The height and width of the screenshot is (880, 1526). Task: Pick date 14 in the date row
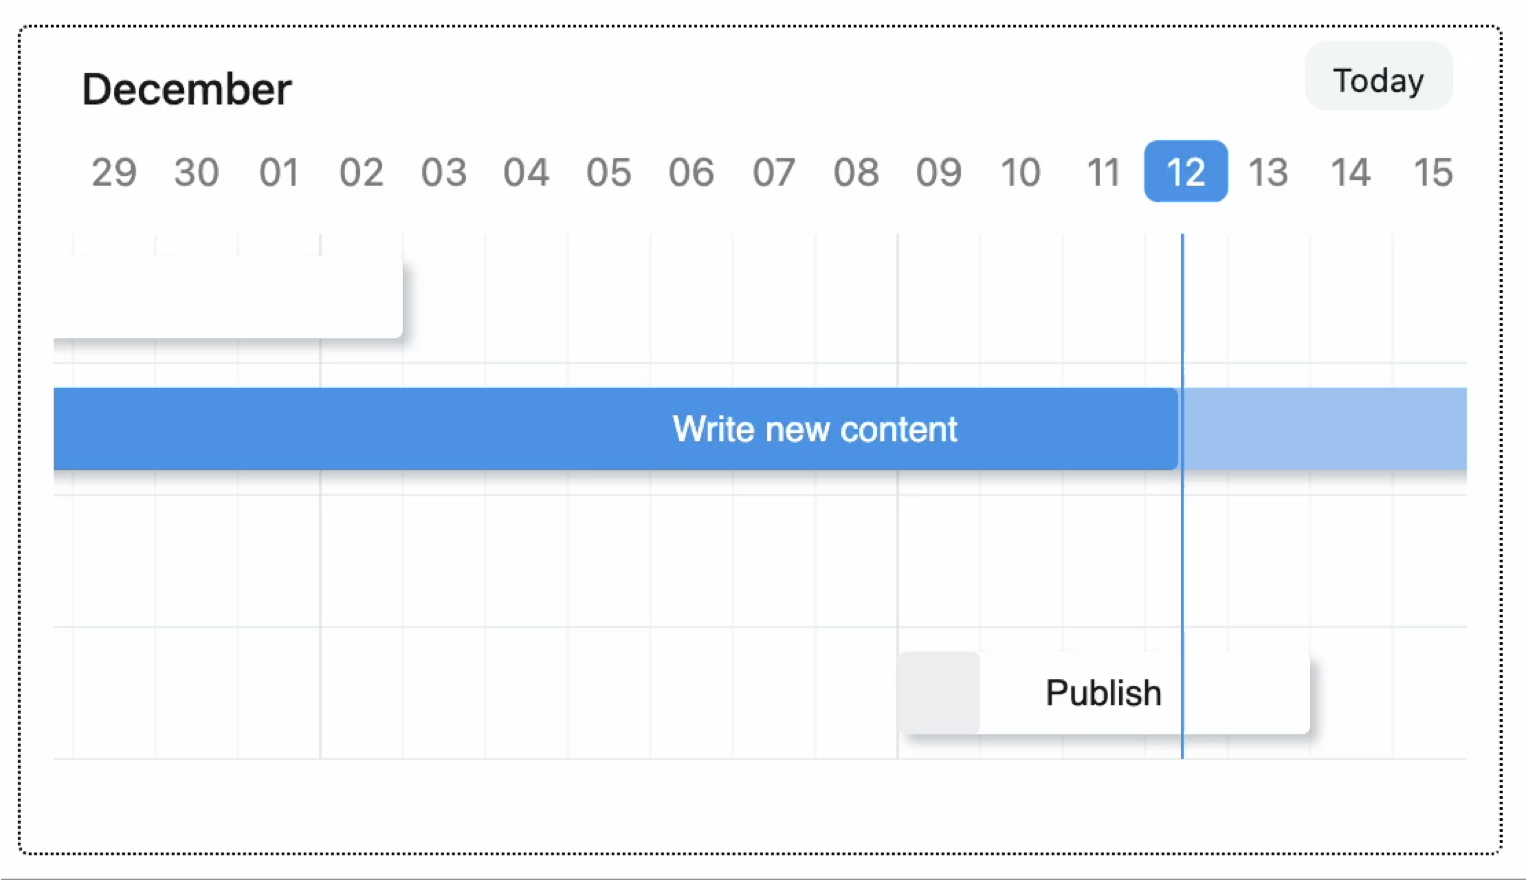(x=1350, y=172)
